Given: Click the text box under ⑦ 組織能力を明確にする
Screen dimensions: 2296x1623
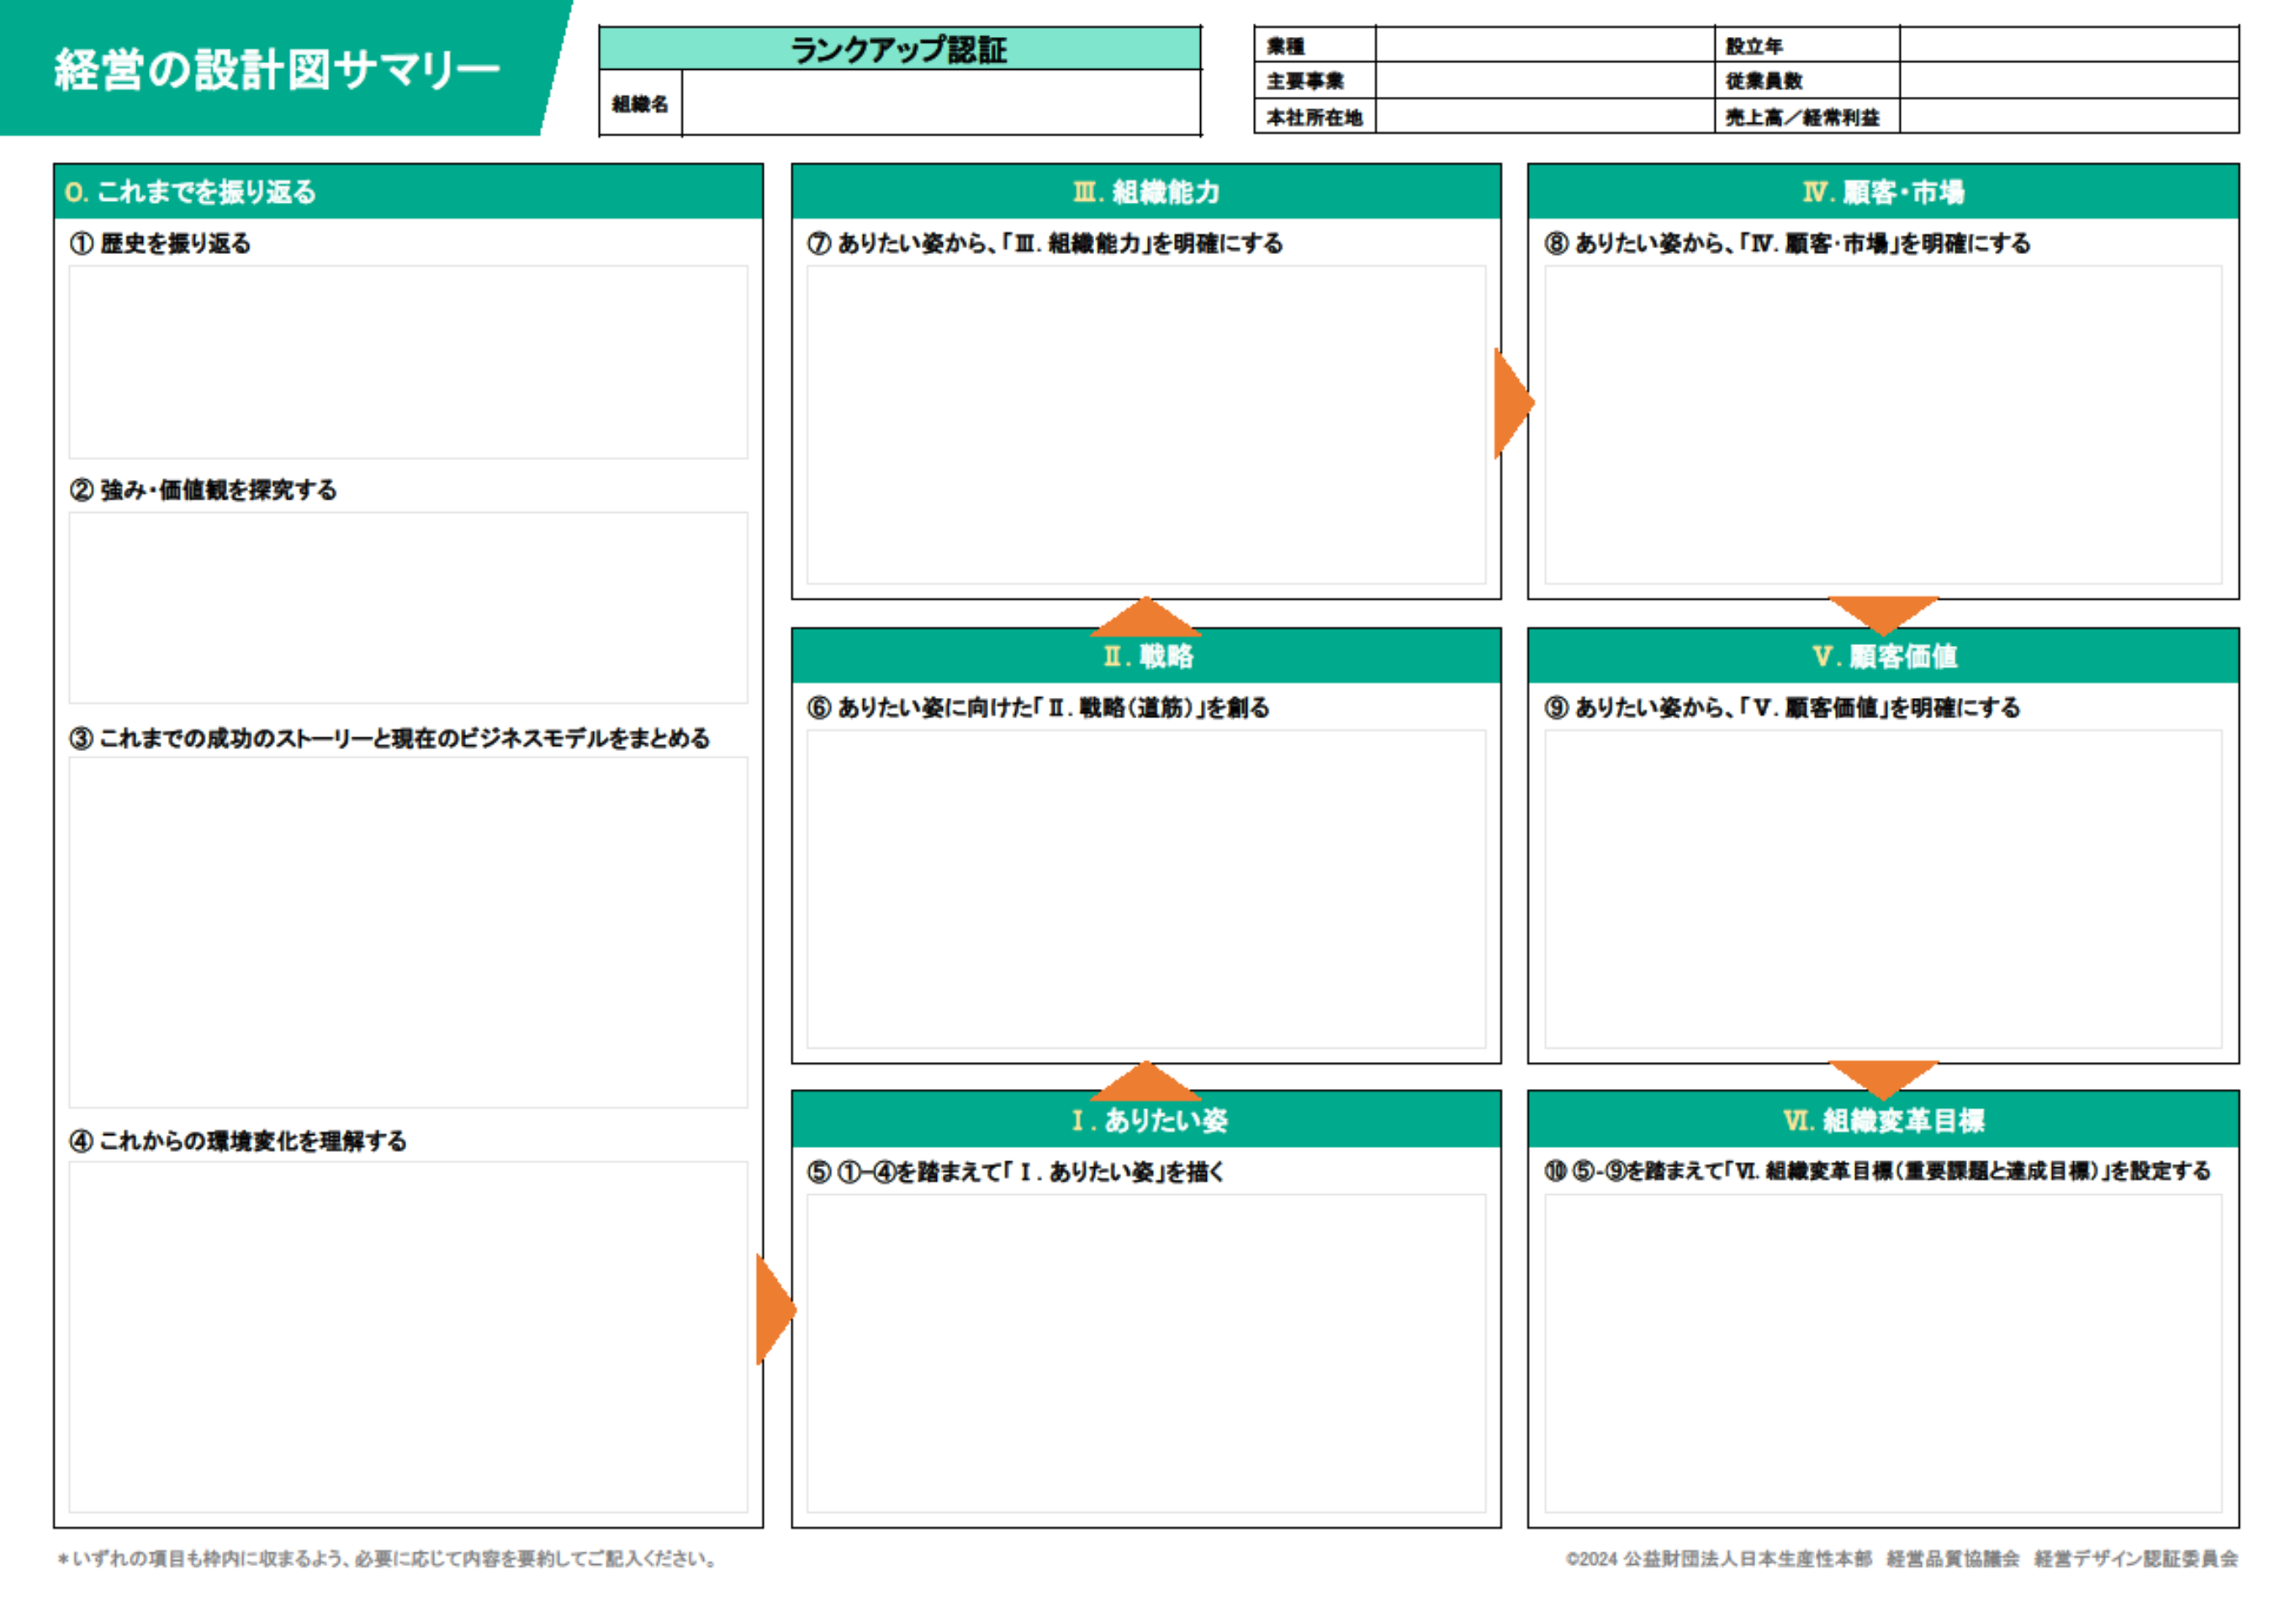Looking at the screenshot, I should (1146, 425).
